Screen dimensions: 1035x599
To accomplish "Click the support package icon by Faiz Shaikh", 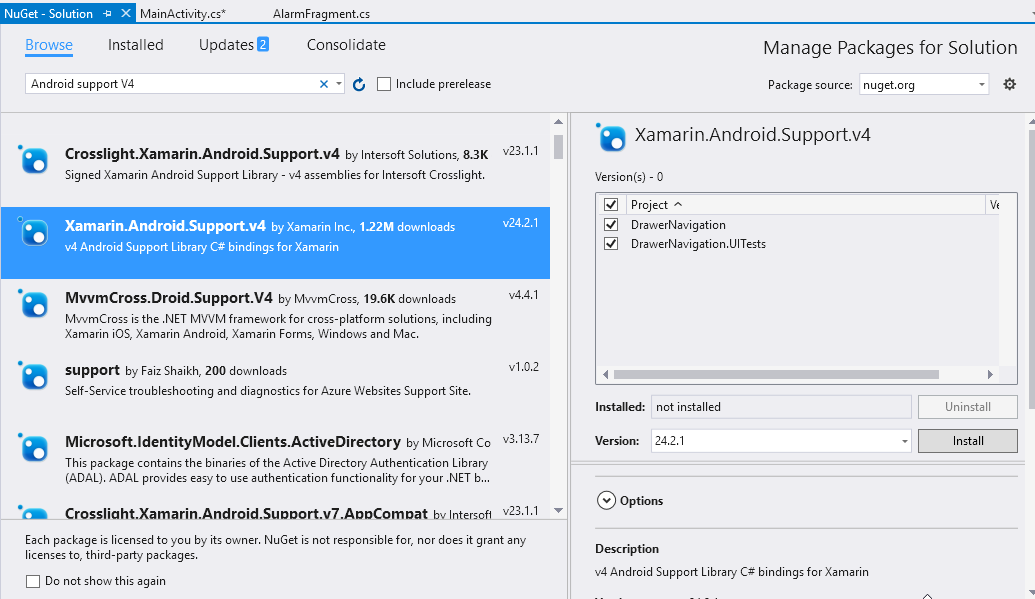I will (x=33, y=375).
